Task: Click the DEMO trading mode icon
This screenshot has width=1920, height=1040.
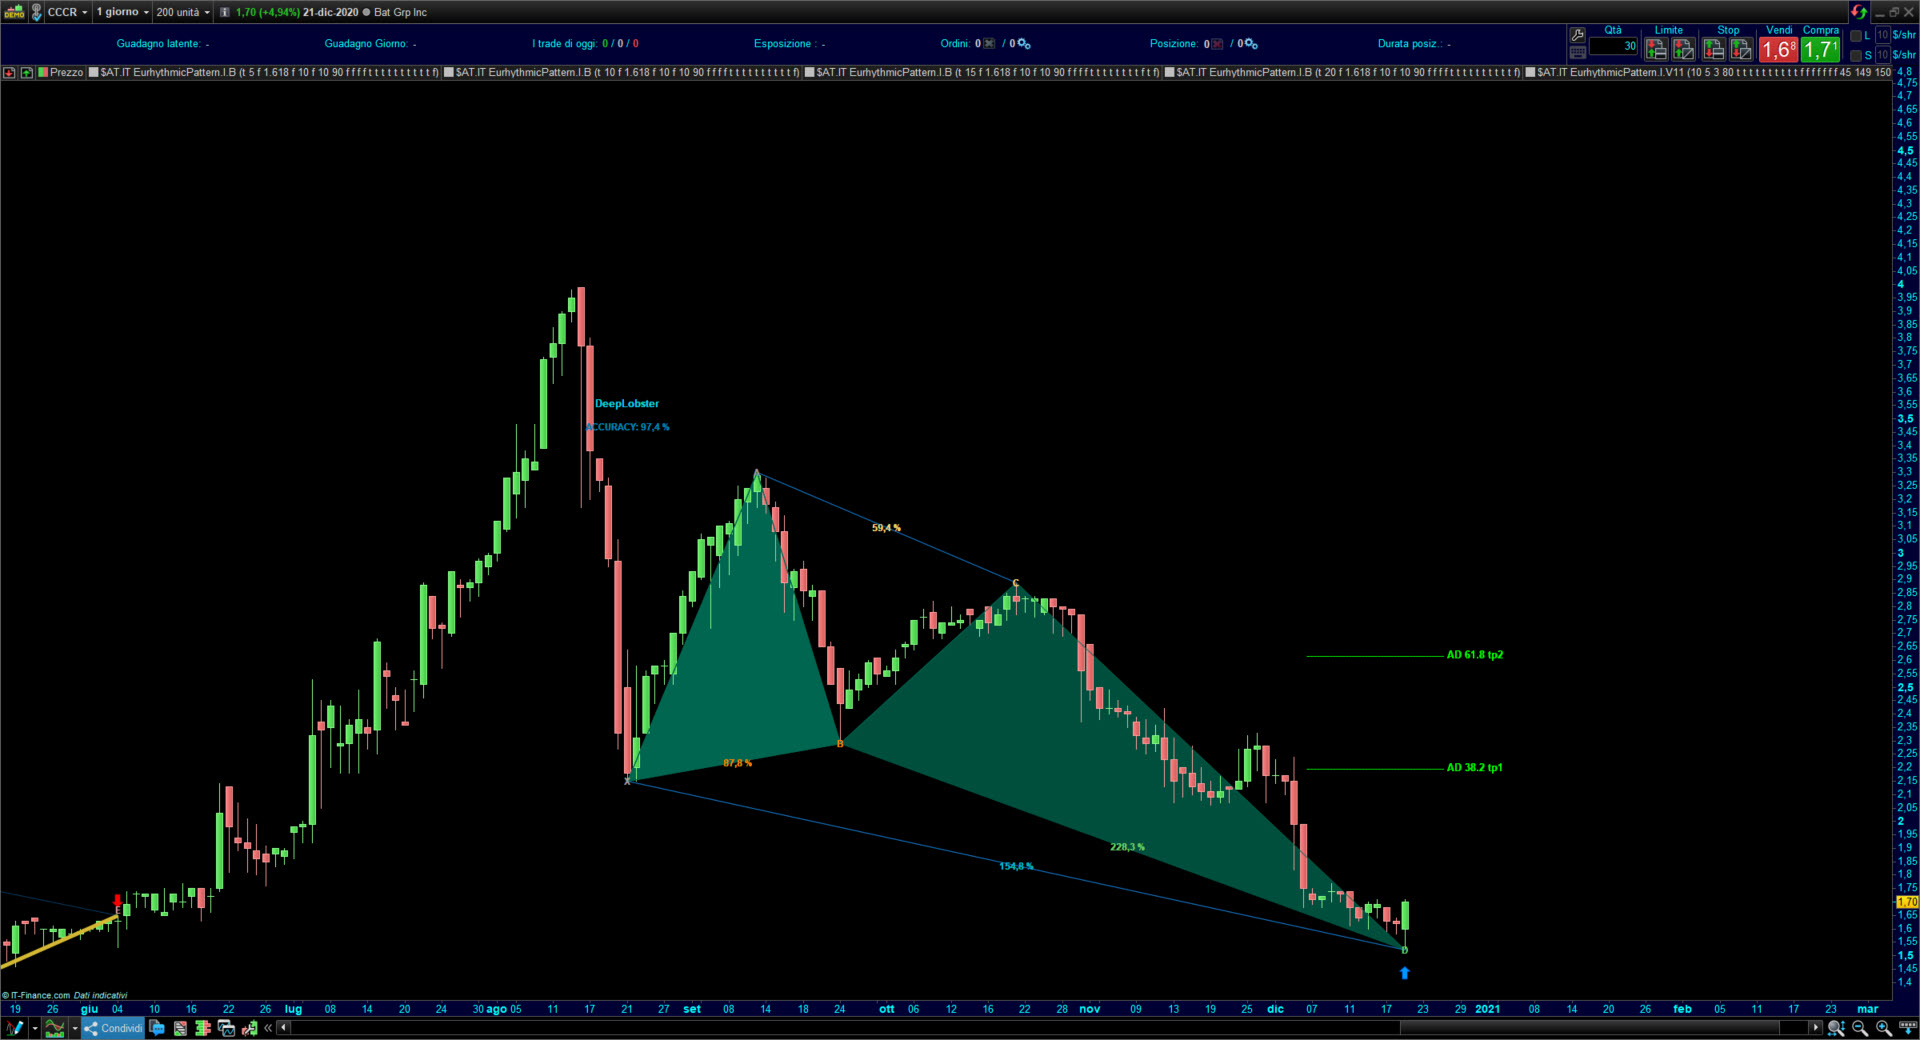Action: (14, 12)
